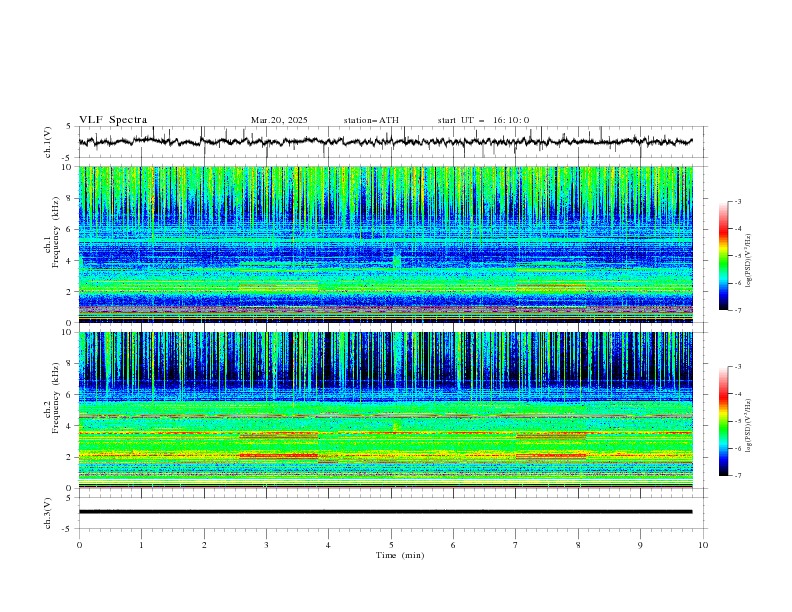This screenshot has width=792, height=612.
Task: Click the ch.2 color bar log(PSD) label
Action: point(749,426)
